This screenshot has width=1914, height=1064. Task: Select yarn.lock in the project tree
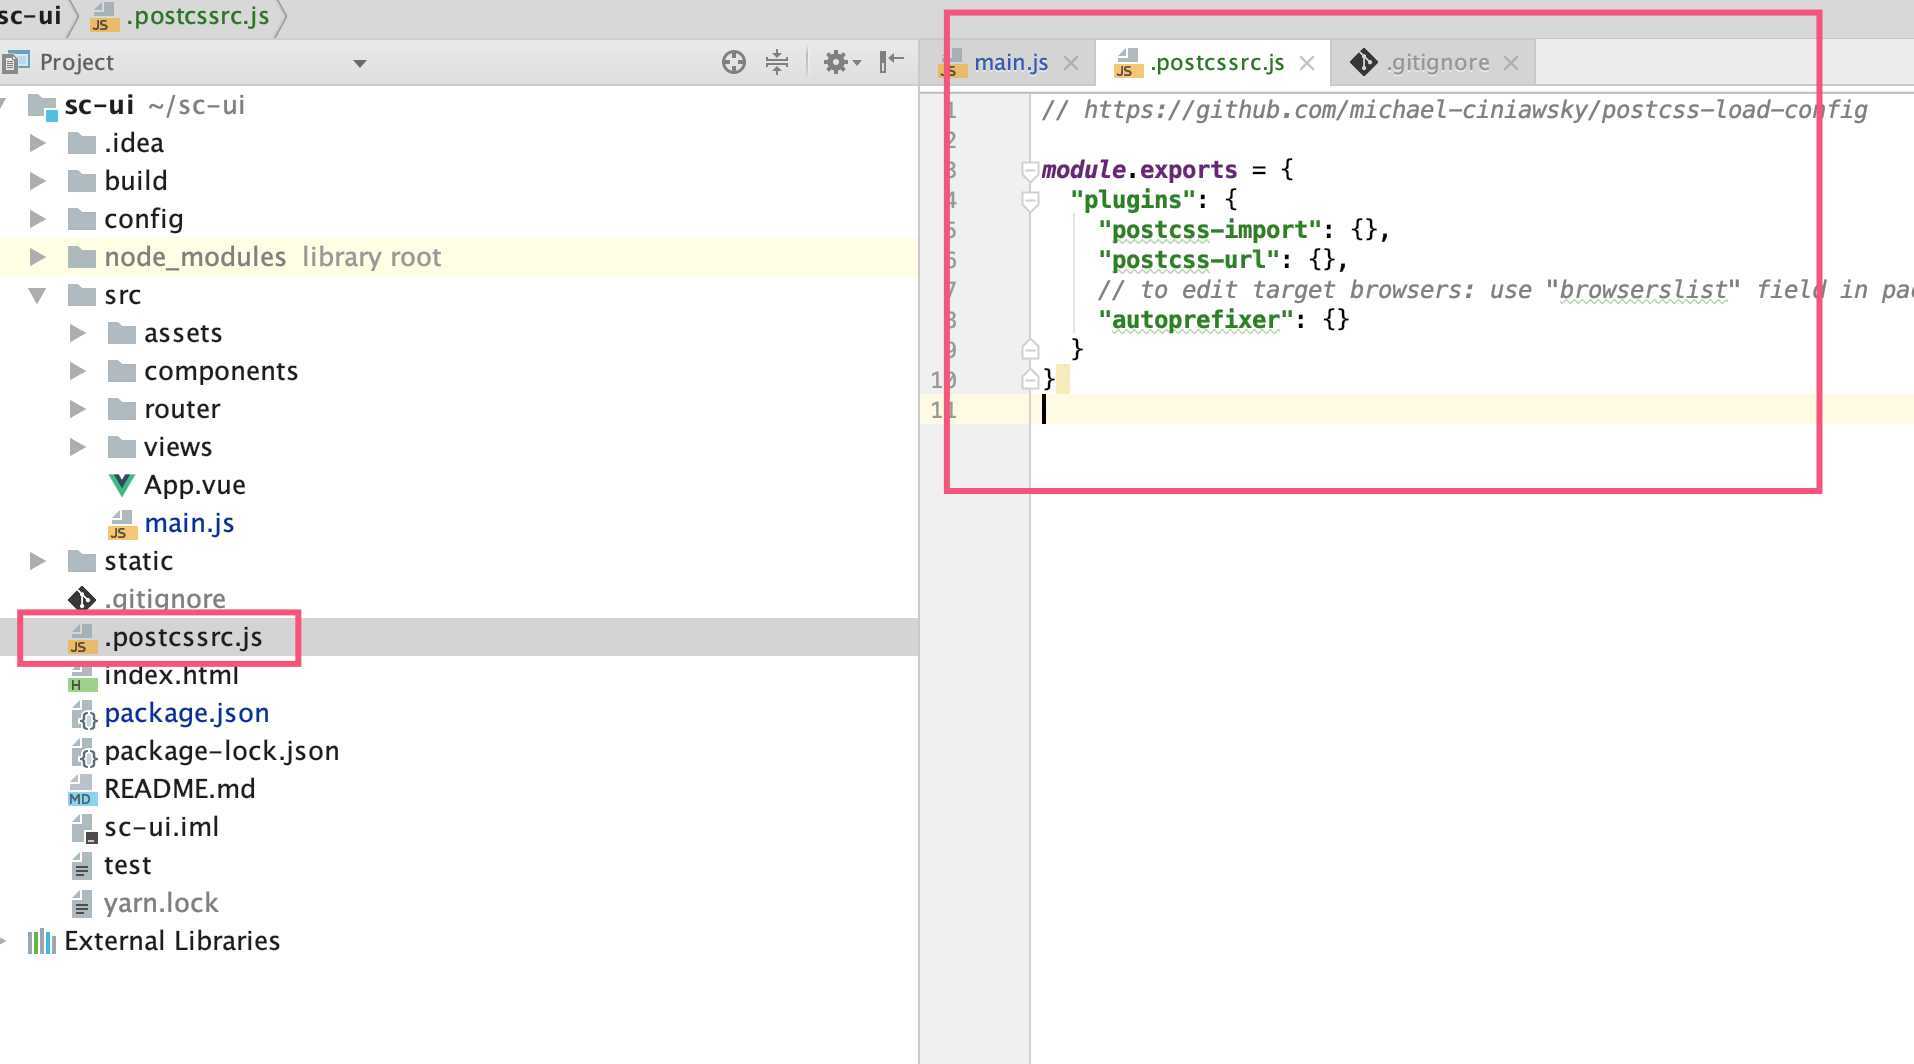(160, 903)
